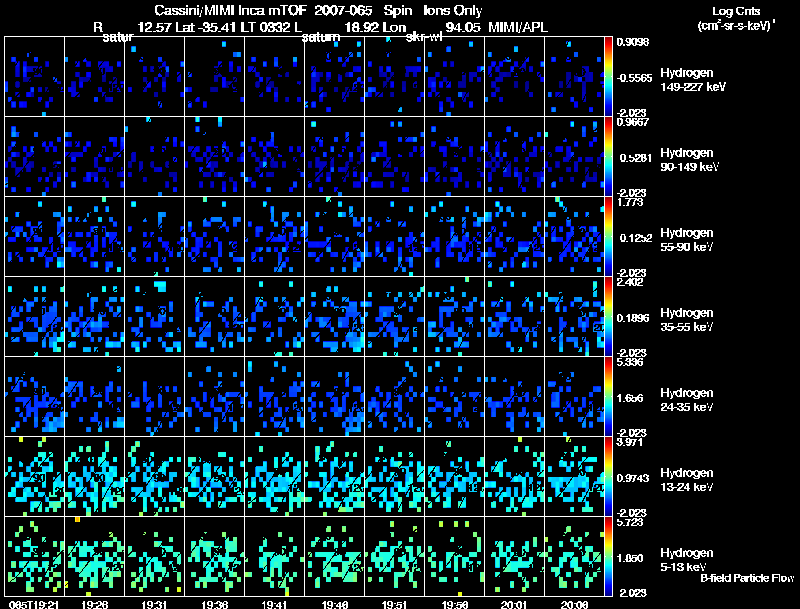Select the 'Log Cnts' colorbar heading
The width and height of the screenshot is (800, 609).
click(x=736, y=11)
